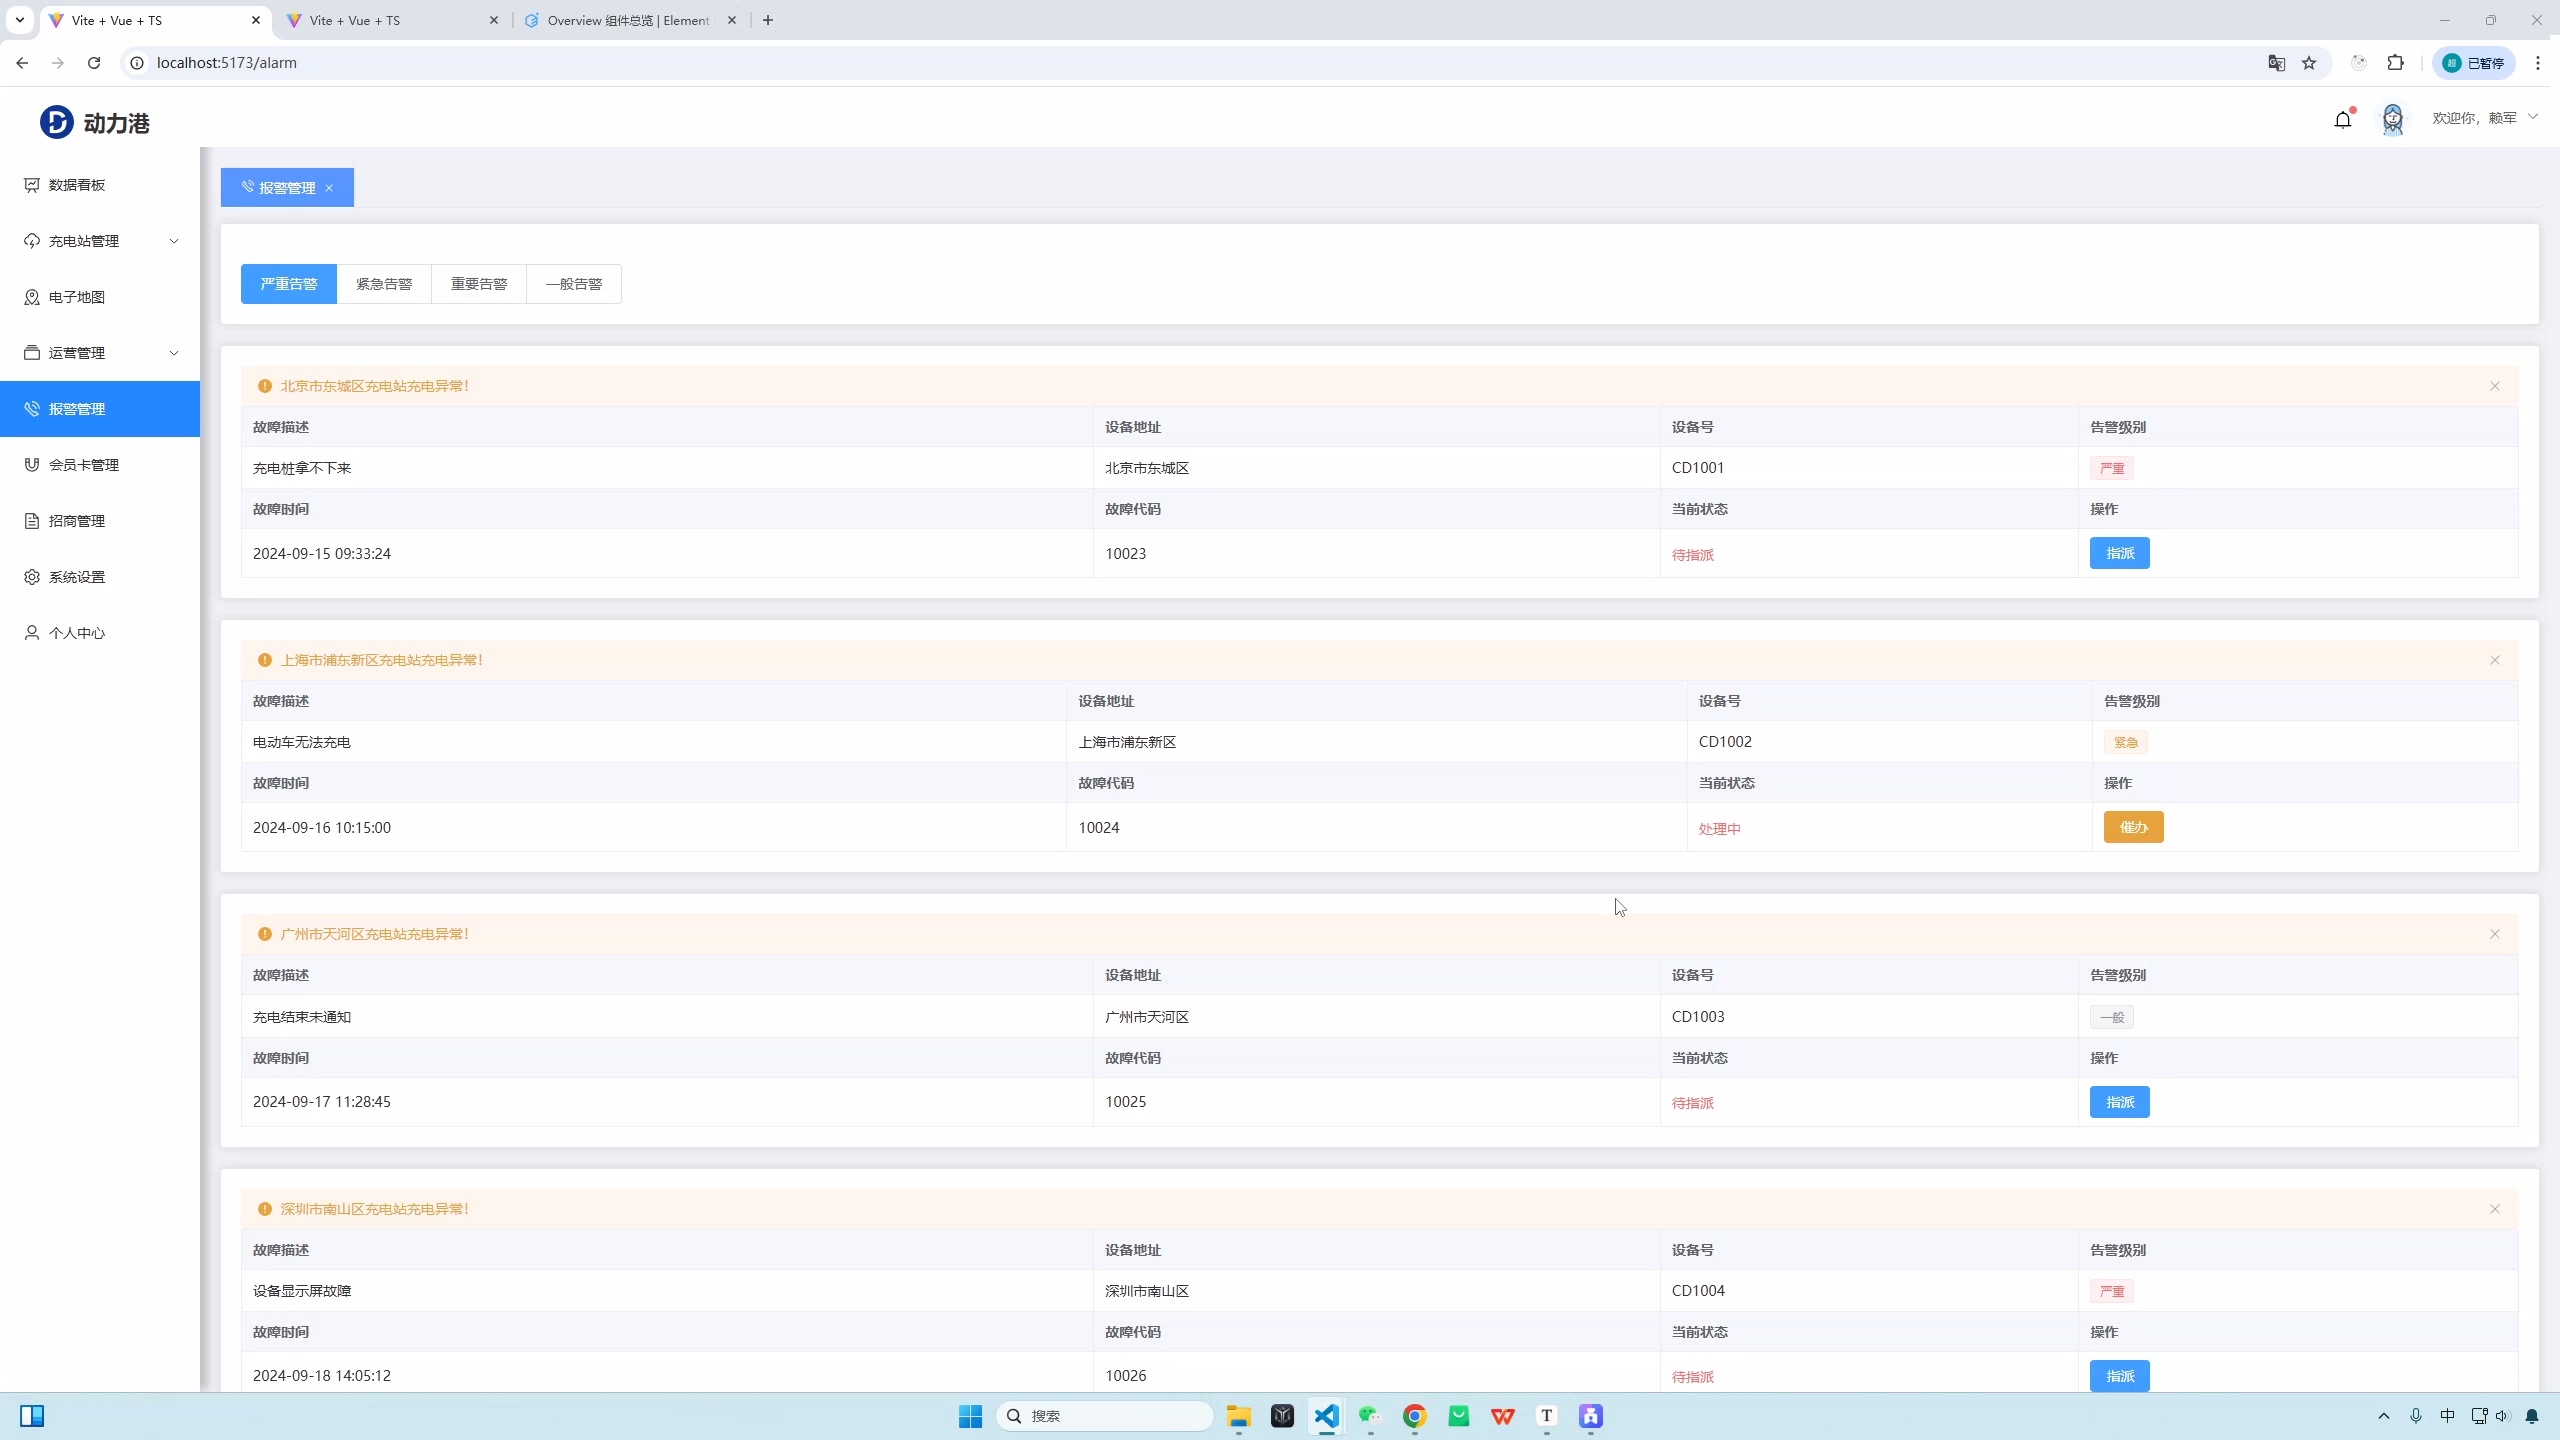Close the 报警管理 page tab
Screen dimensions: 2560x1440
[329, 188]
